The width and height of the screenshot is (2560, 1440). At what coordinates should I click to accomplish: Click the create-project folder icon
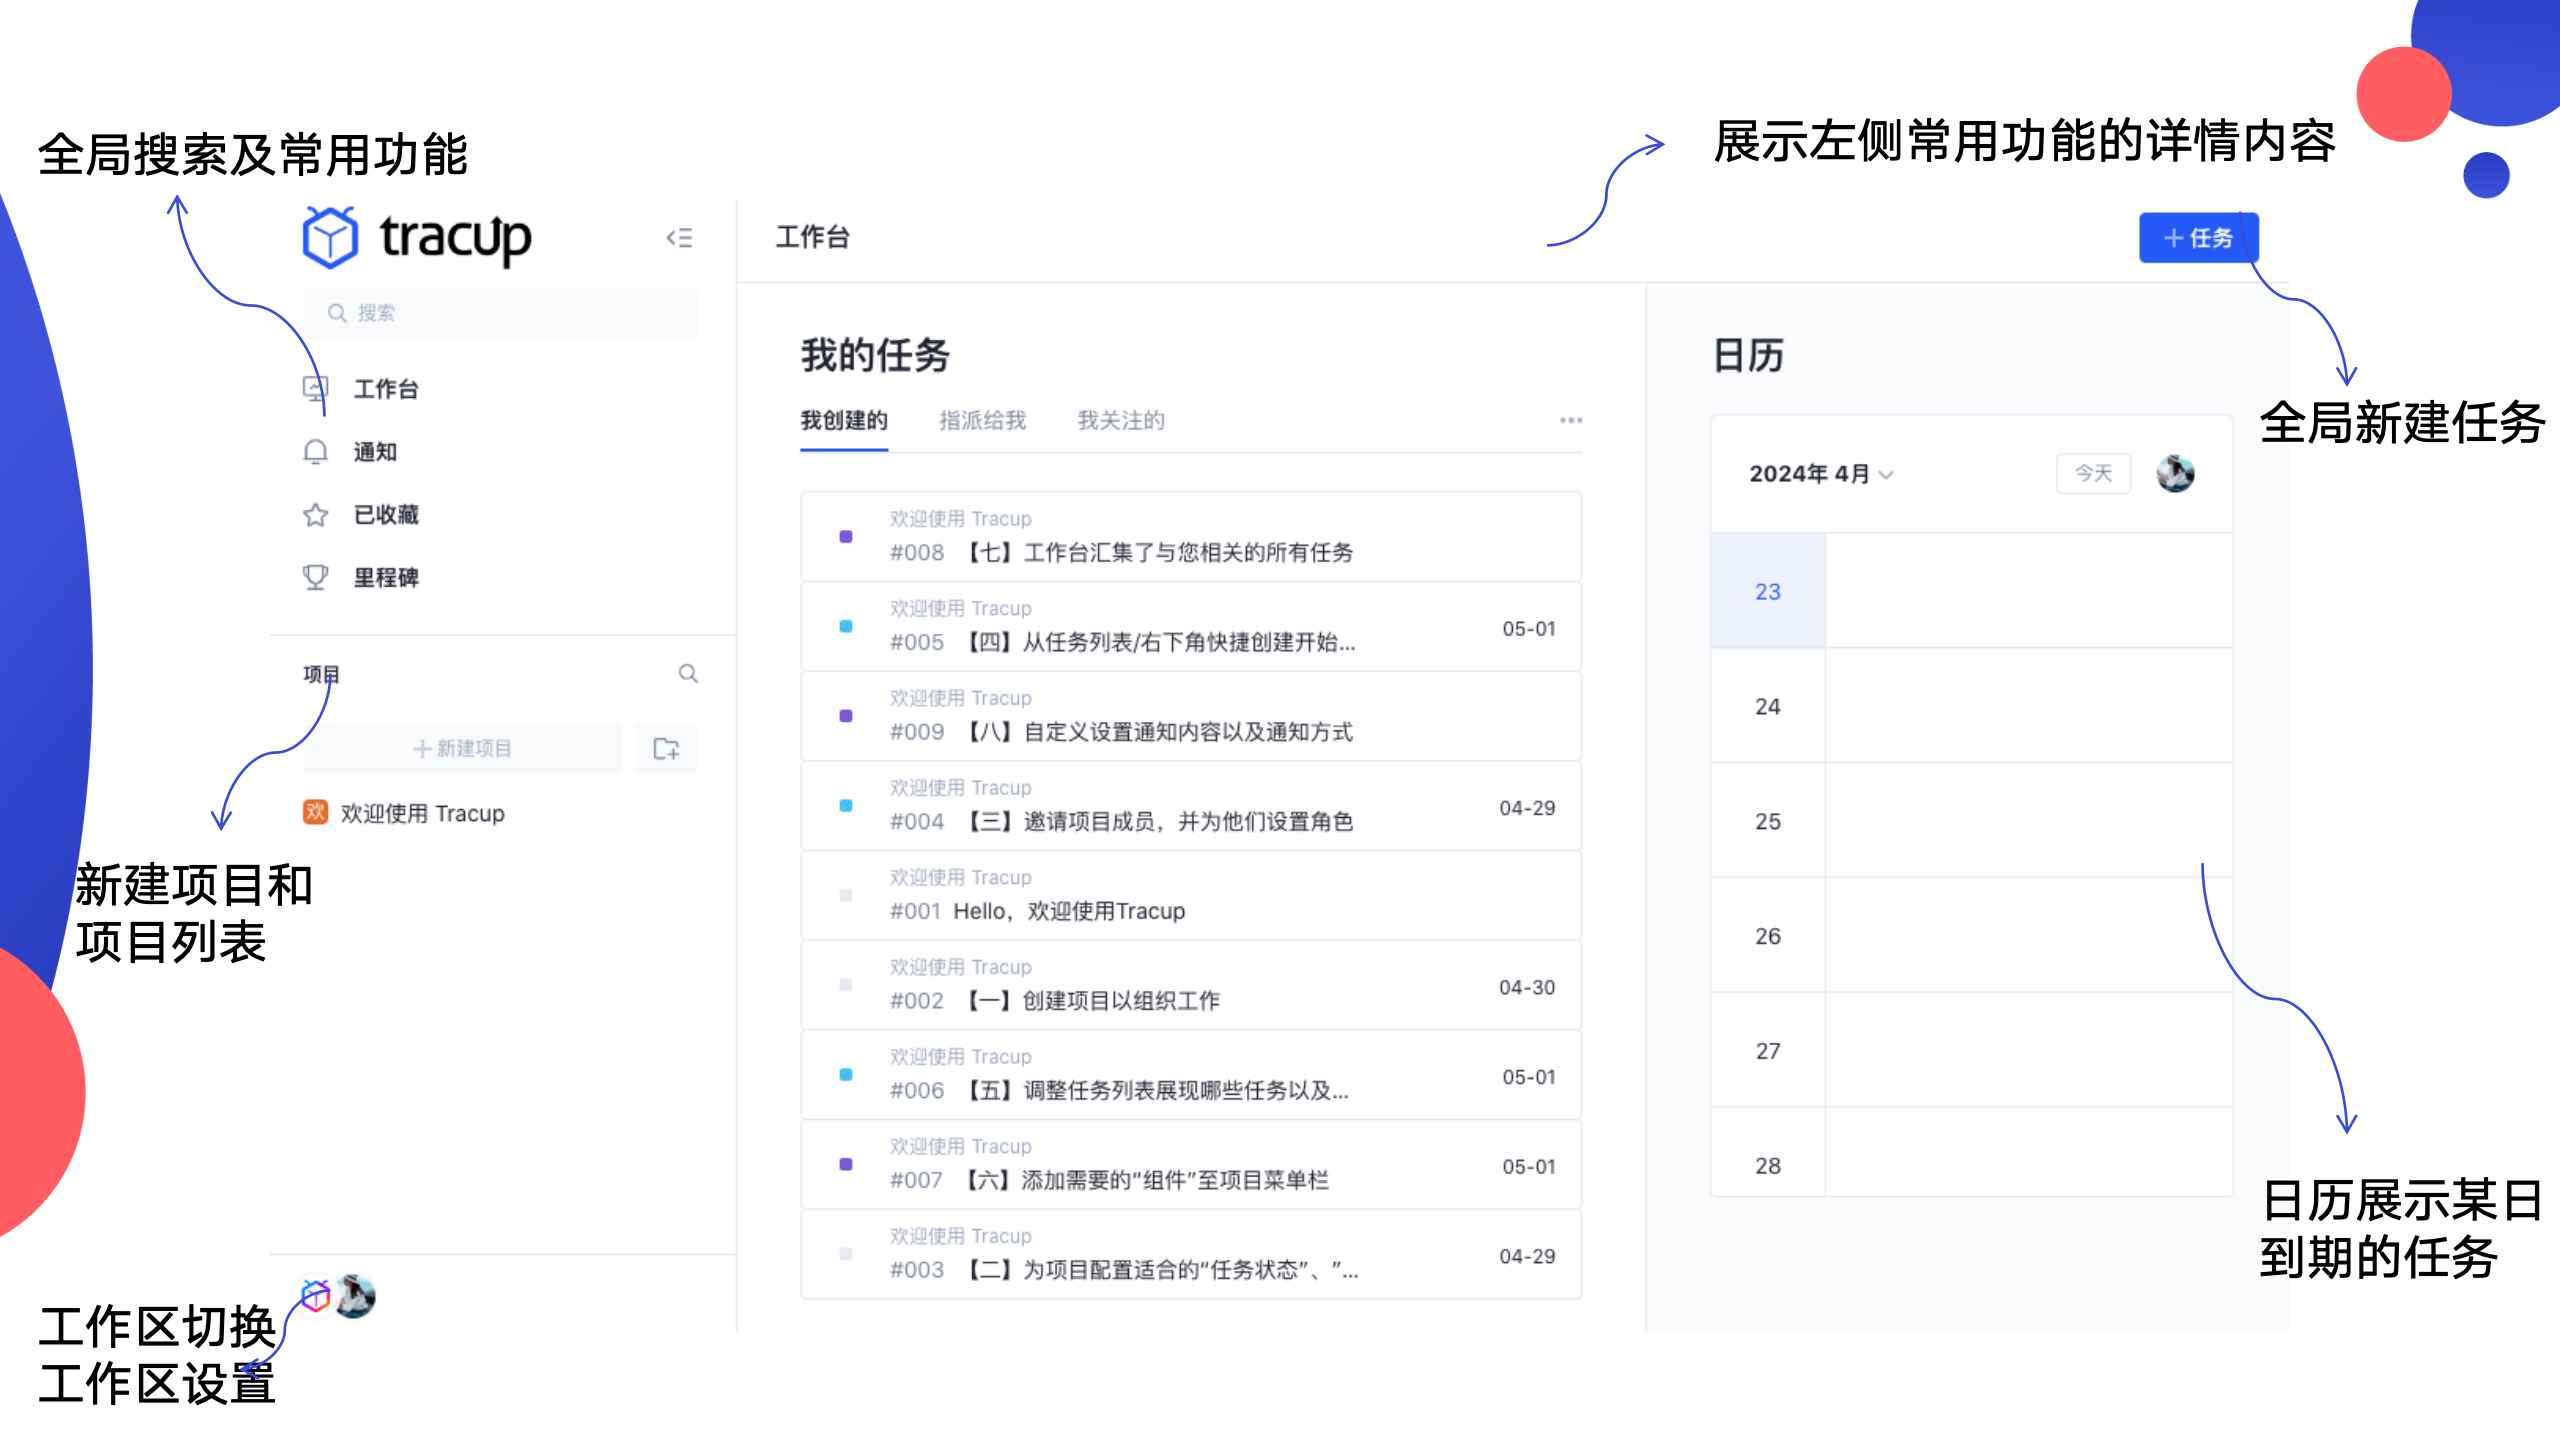[x=666, y=748]
